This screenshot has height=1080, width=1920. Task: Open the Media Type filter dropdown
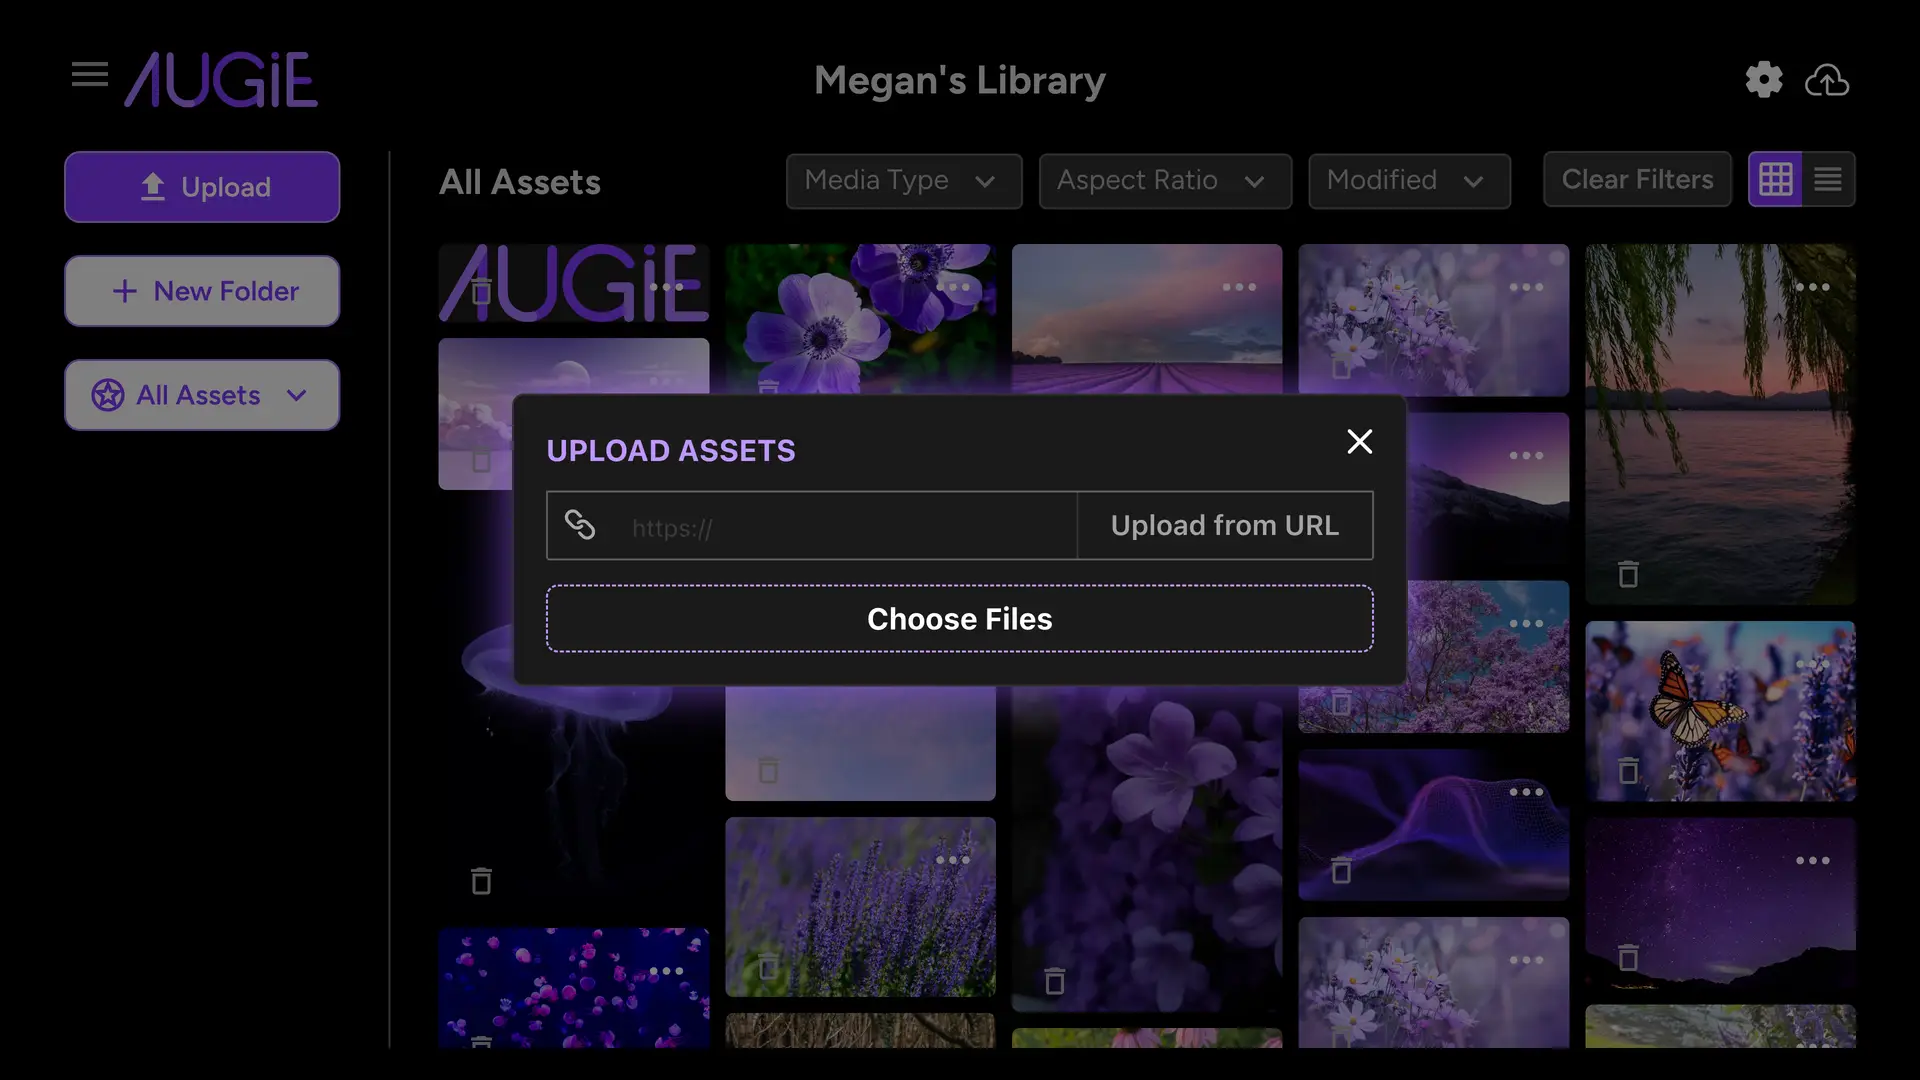(903, 181)
